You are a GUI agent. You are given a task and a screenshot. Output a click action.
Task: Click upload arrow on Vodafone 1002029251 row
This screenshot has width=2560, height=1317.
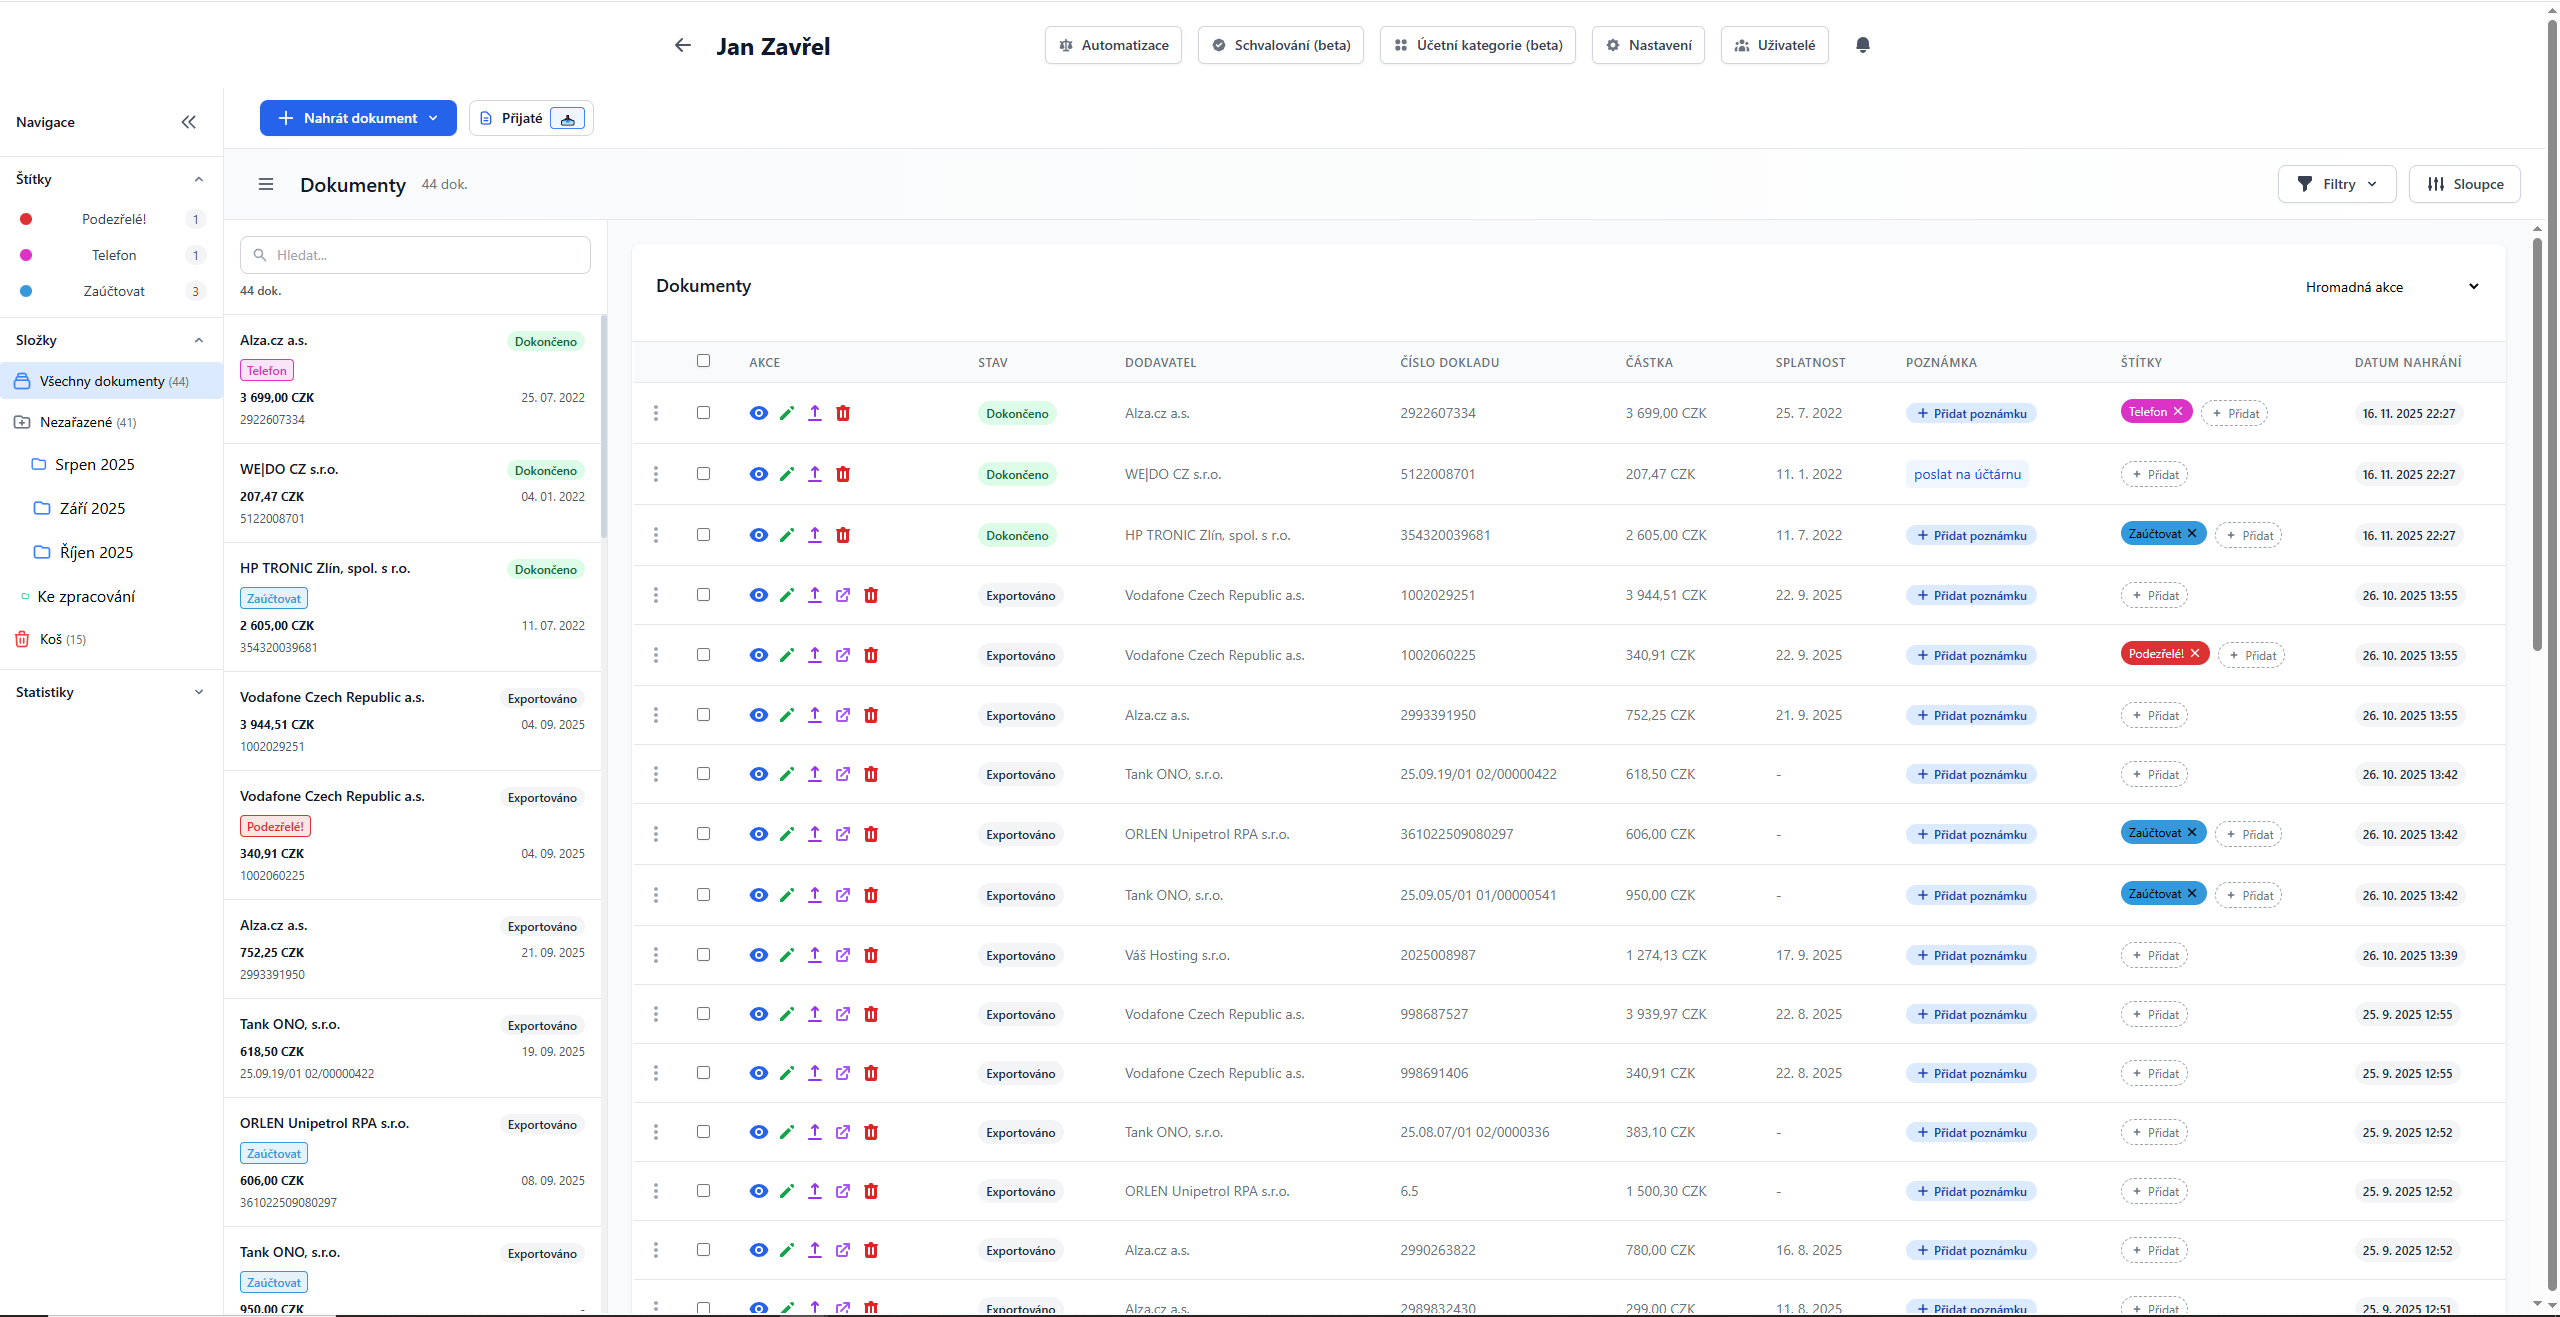click(x=815, y=595)
